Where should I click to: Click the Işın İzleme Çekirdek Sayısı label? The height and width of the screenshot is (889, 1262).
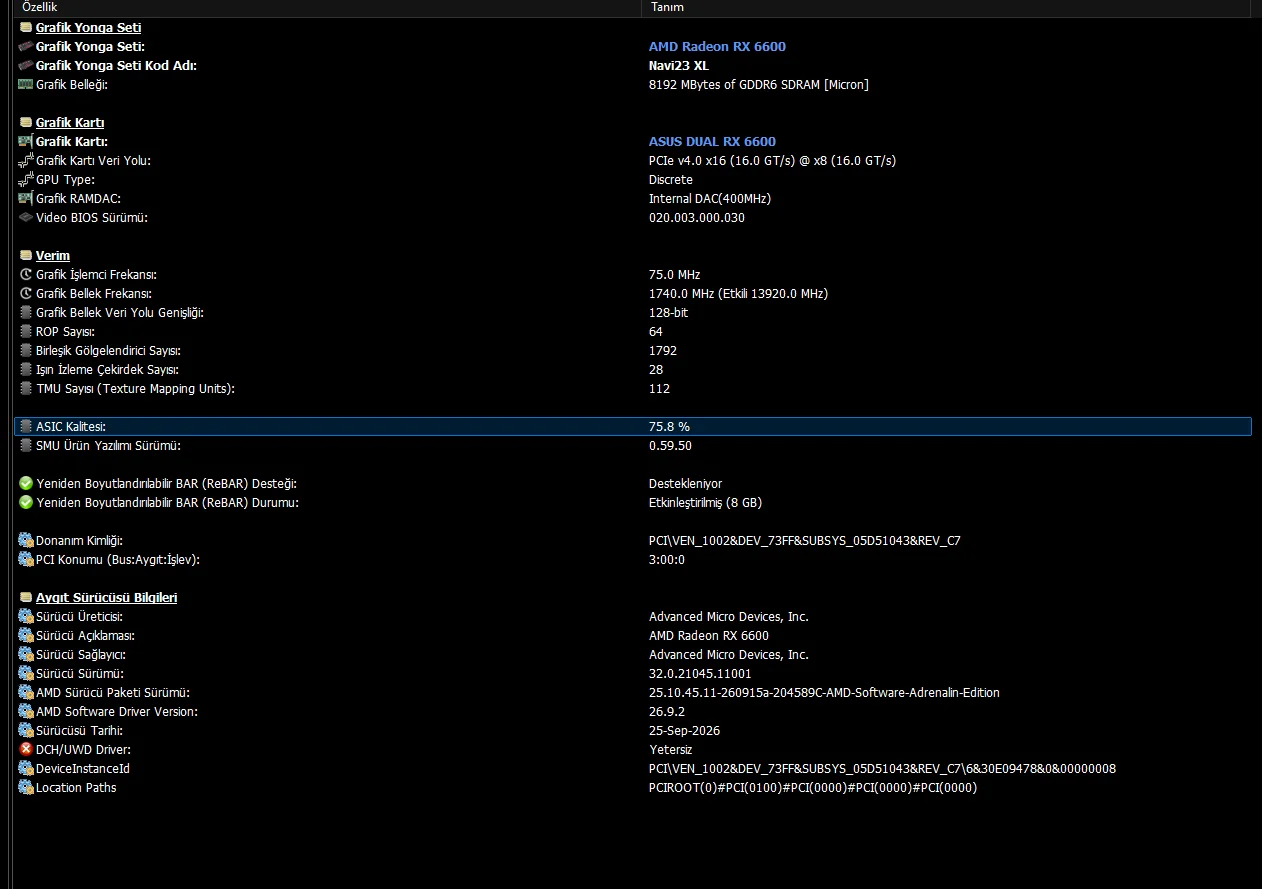107,370
